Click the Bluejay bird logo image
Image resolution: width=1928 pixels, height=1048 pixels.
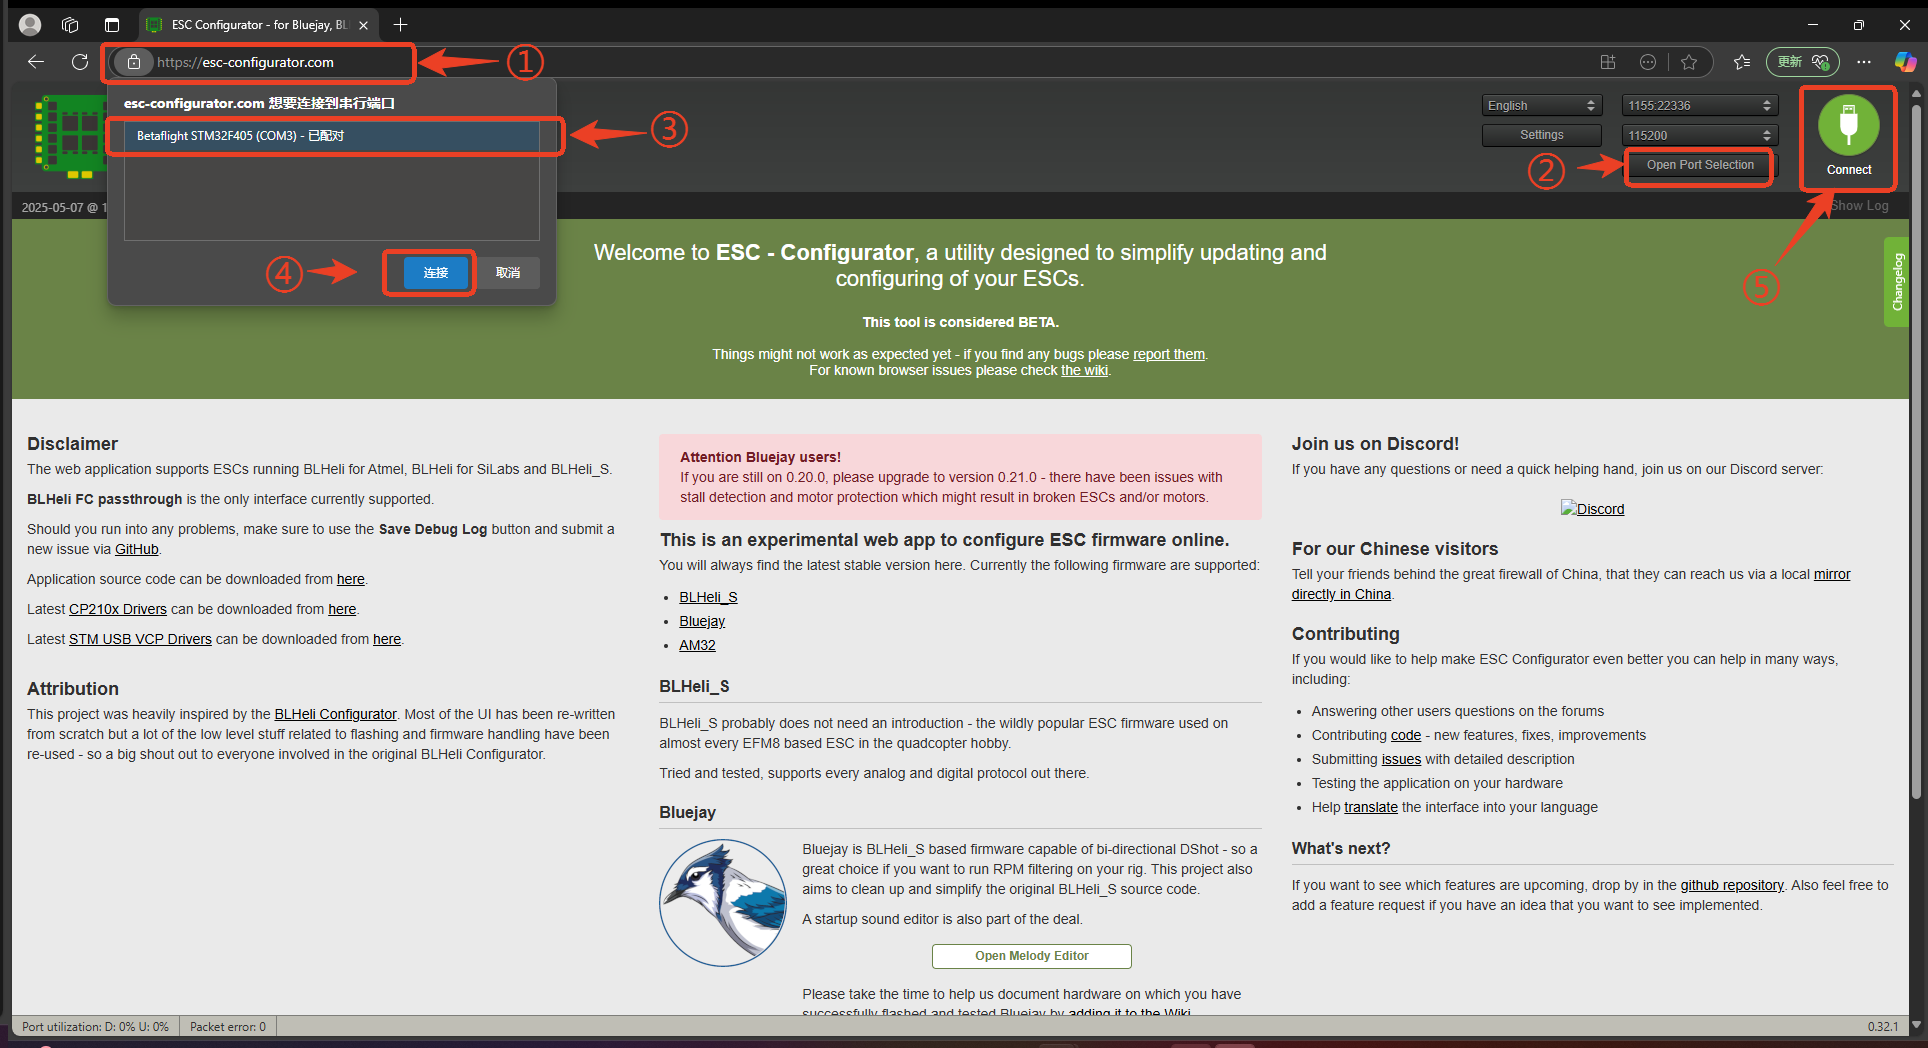pos(723,903)
